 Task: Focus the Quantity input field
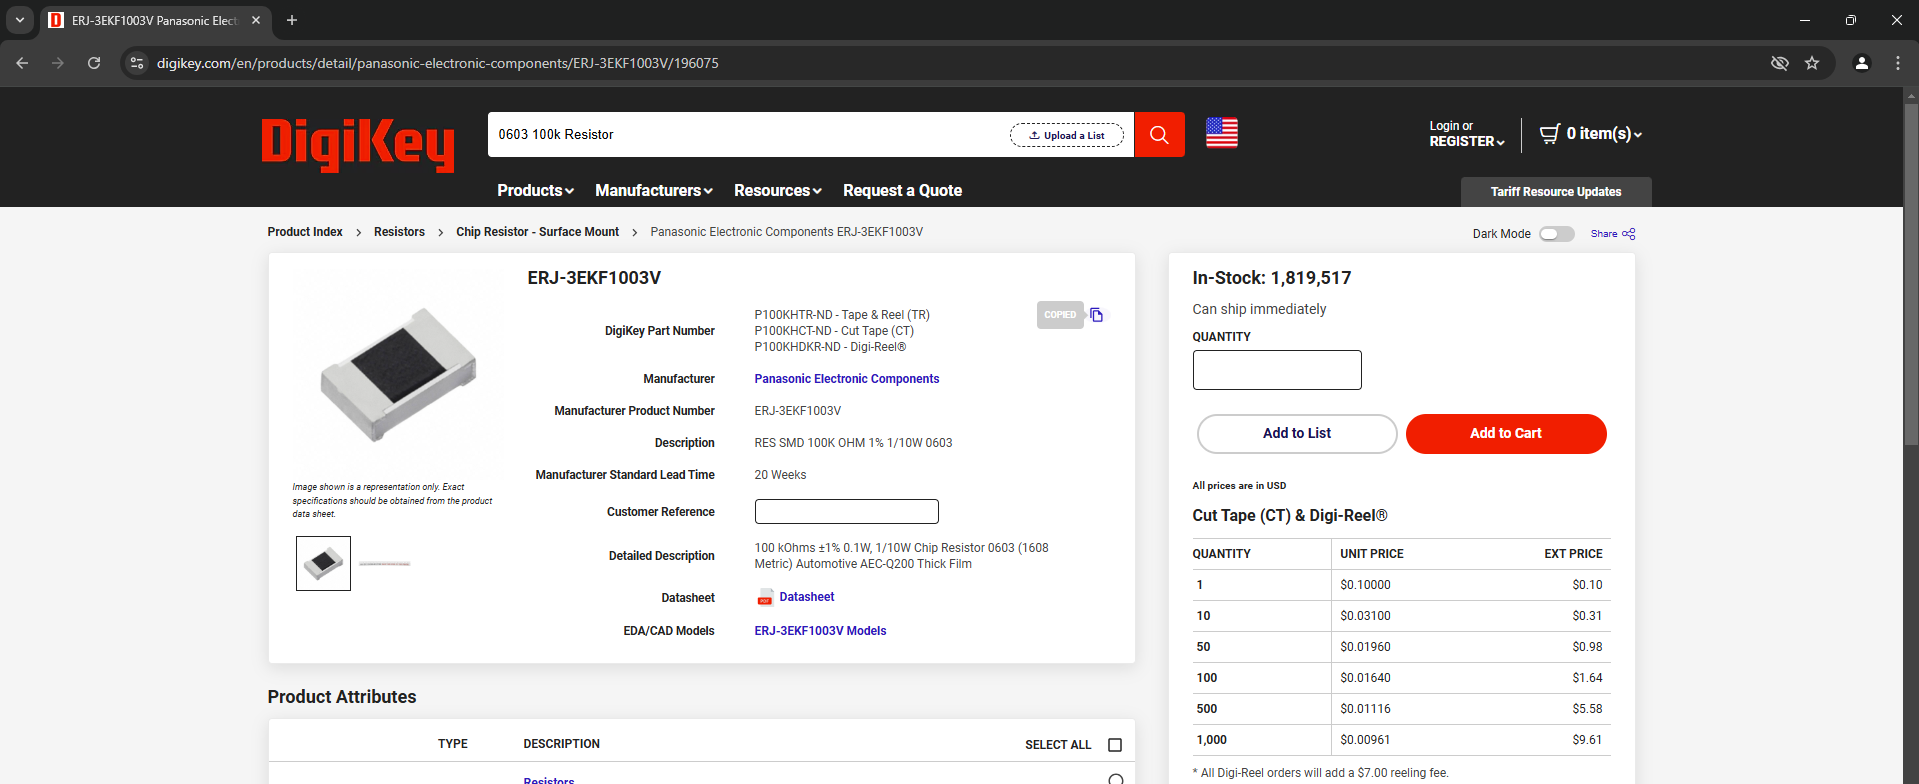pyautogui.click(x=1277, y=370)
